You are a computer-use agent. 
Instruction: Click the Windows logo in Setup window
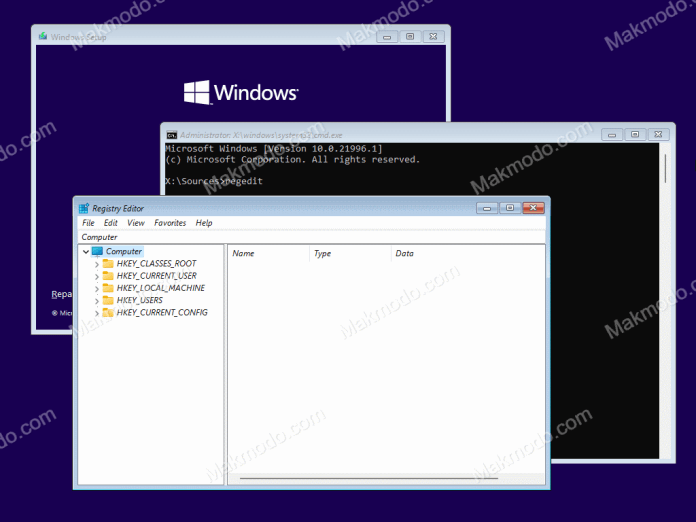pos(241,92)
